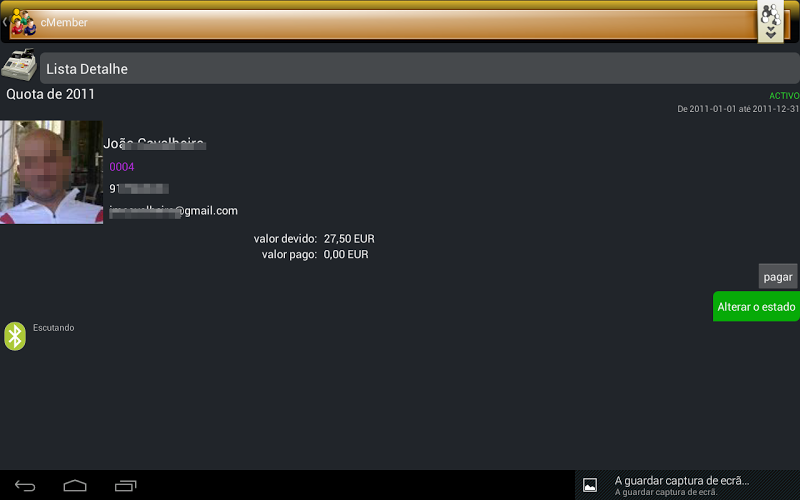Click the value '0,00 EUR'
Screen dimensions: 800x500
(346, 255)
